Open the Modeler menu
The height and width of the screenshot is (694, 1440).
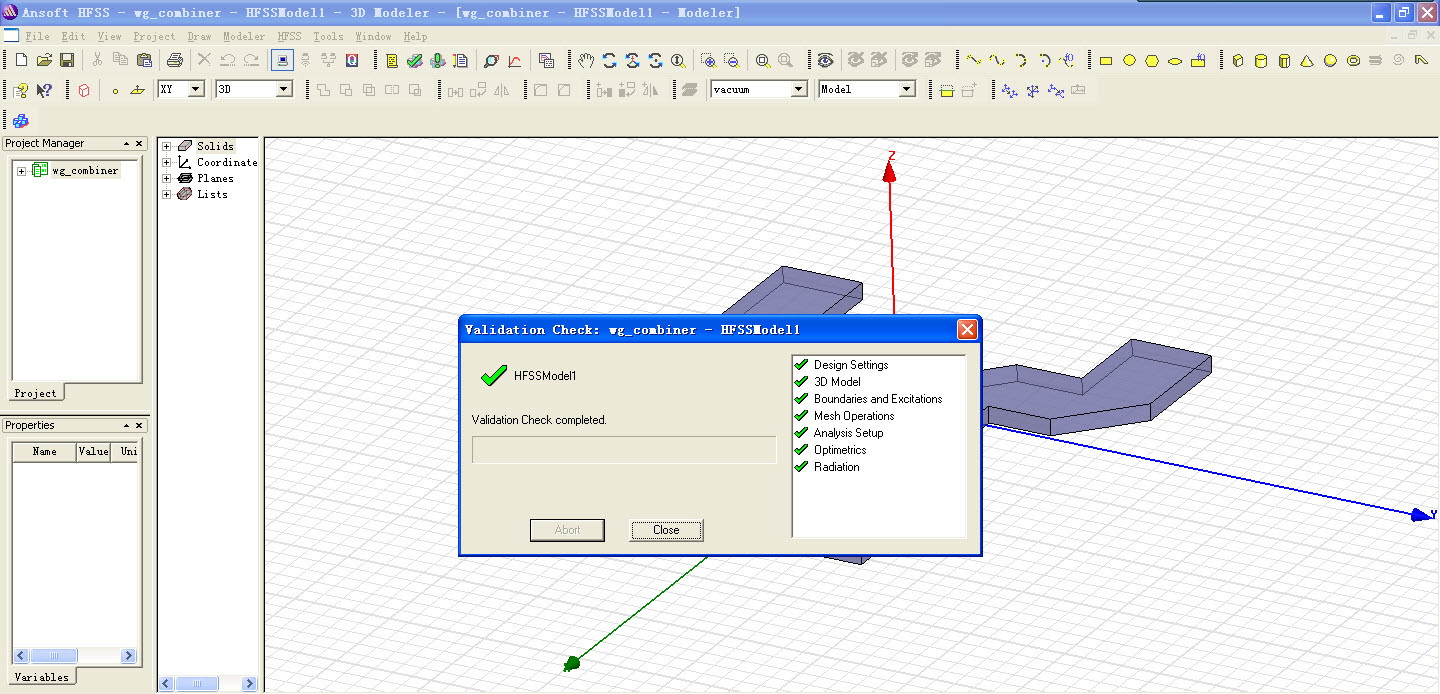tap(244, 36)
